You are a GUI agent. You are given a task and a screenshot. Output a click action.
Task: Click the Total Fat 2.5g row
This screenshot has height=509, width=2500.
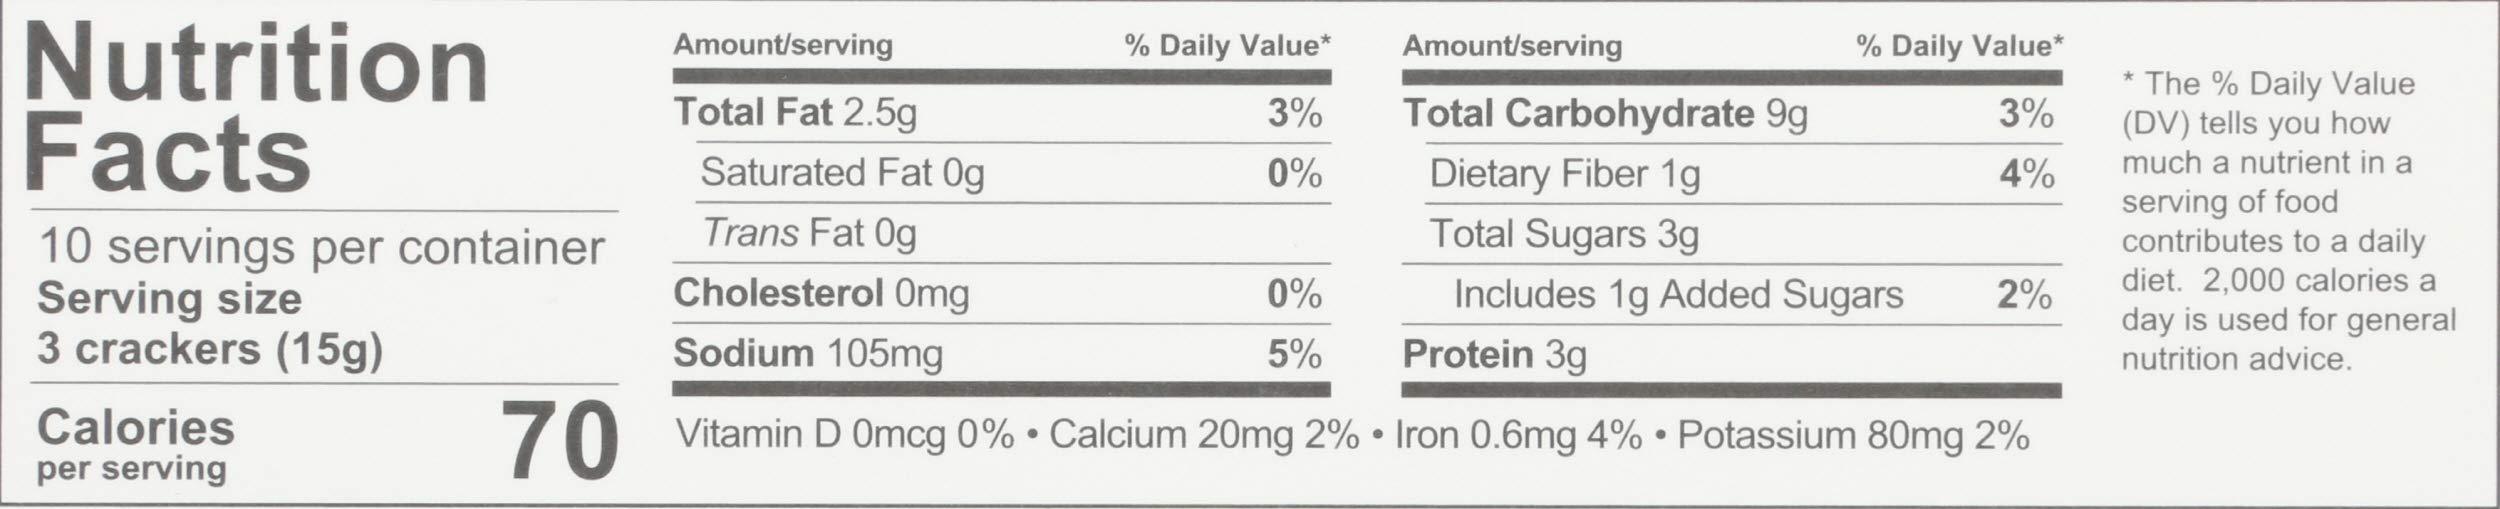1001,113
